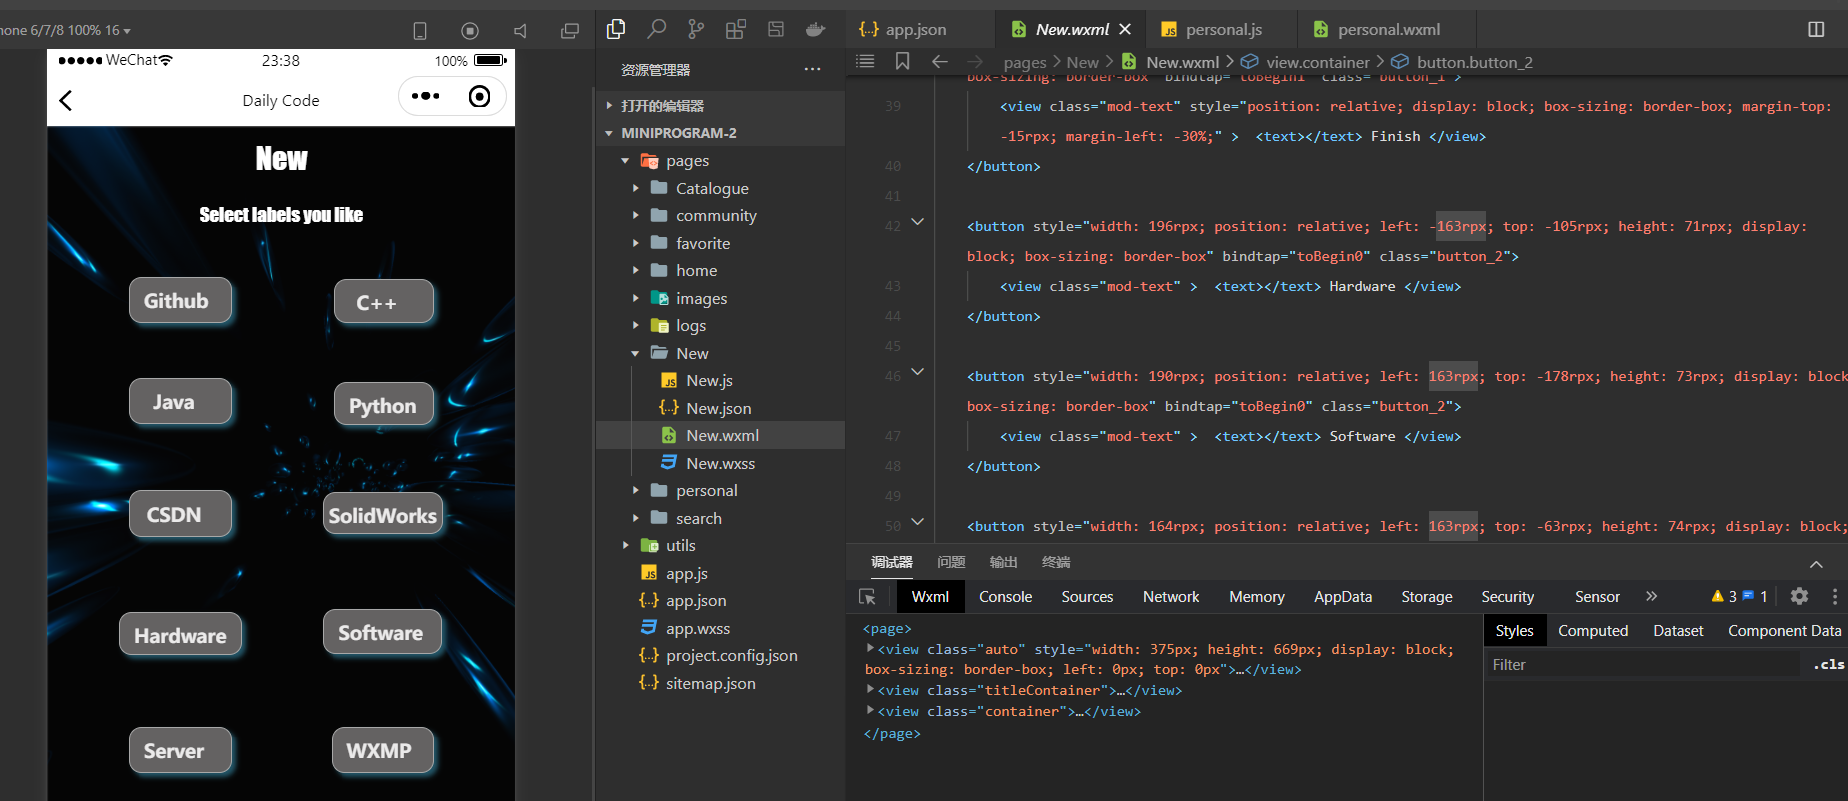
Task: Expand the community folder
Action: click(635, 215)
